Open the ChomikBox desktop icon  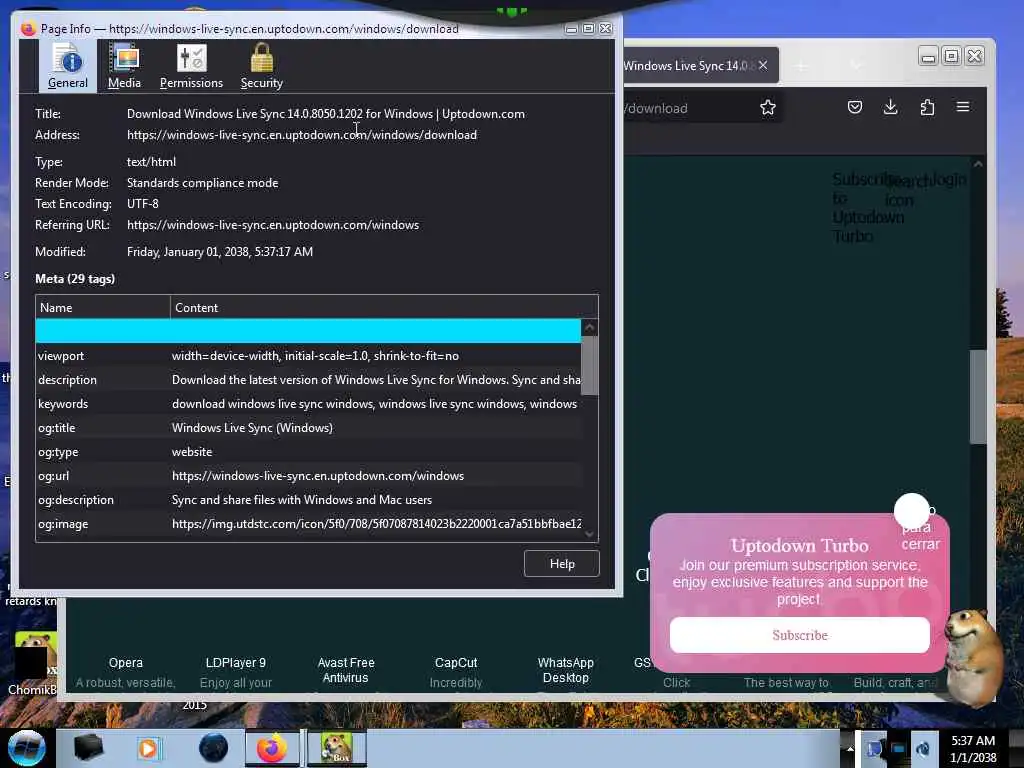pyautogui.click(x=35, y=664)
